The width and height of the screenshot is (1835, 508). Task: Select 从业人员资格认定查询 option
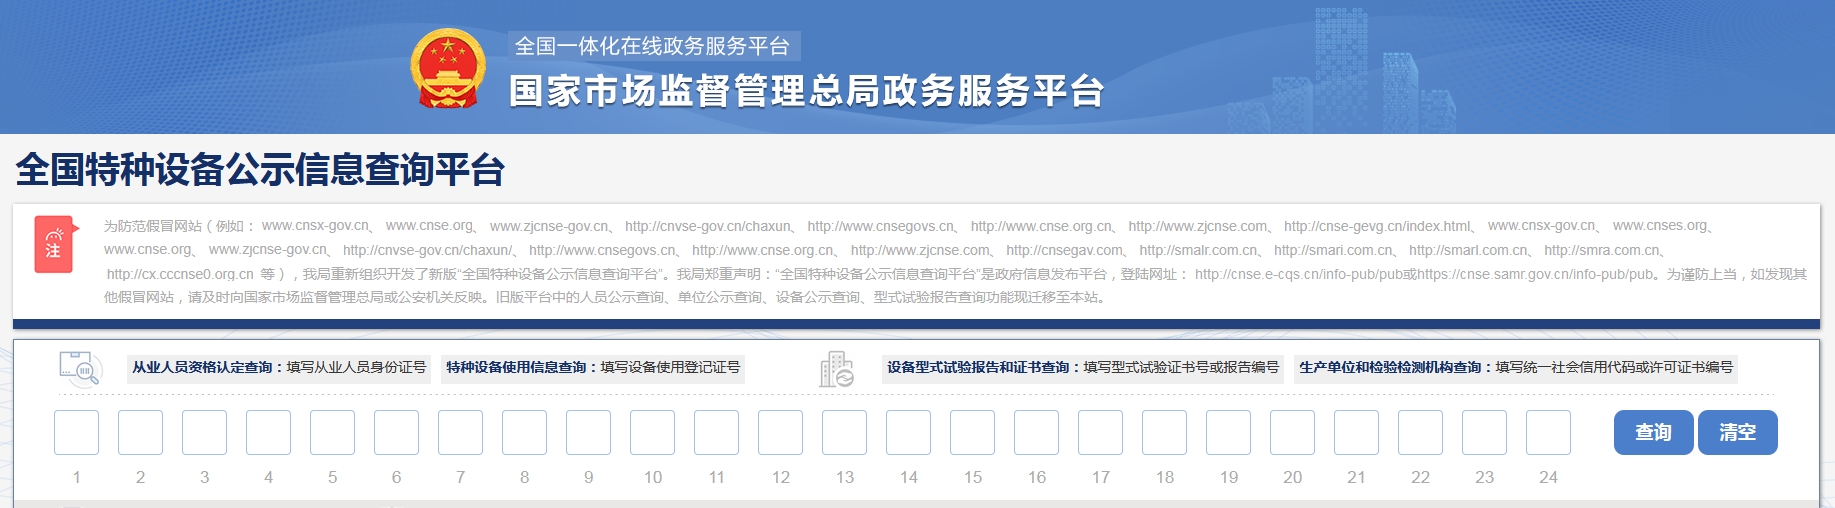279,368
